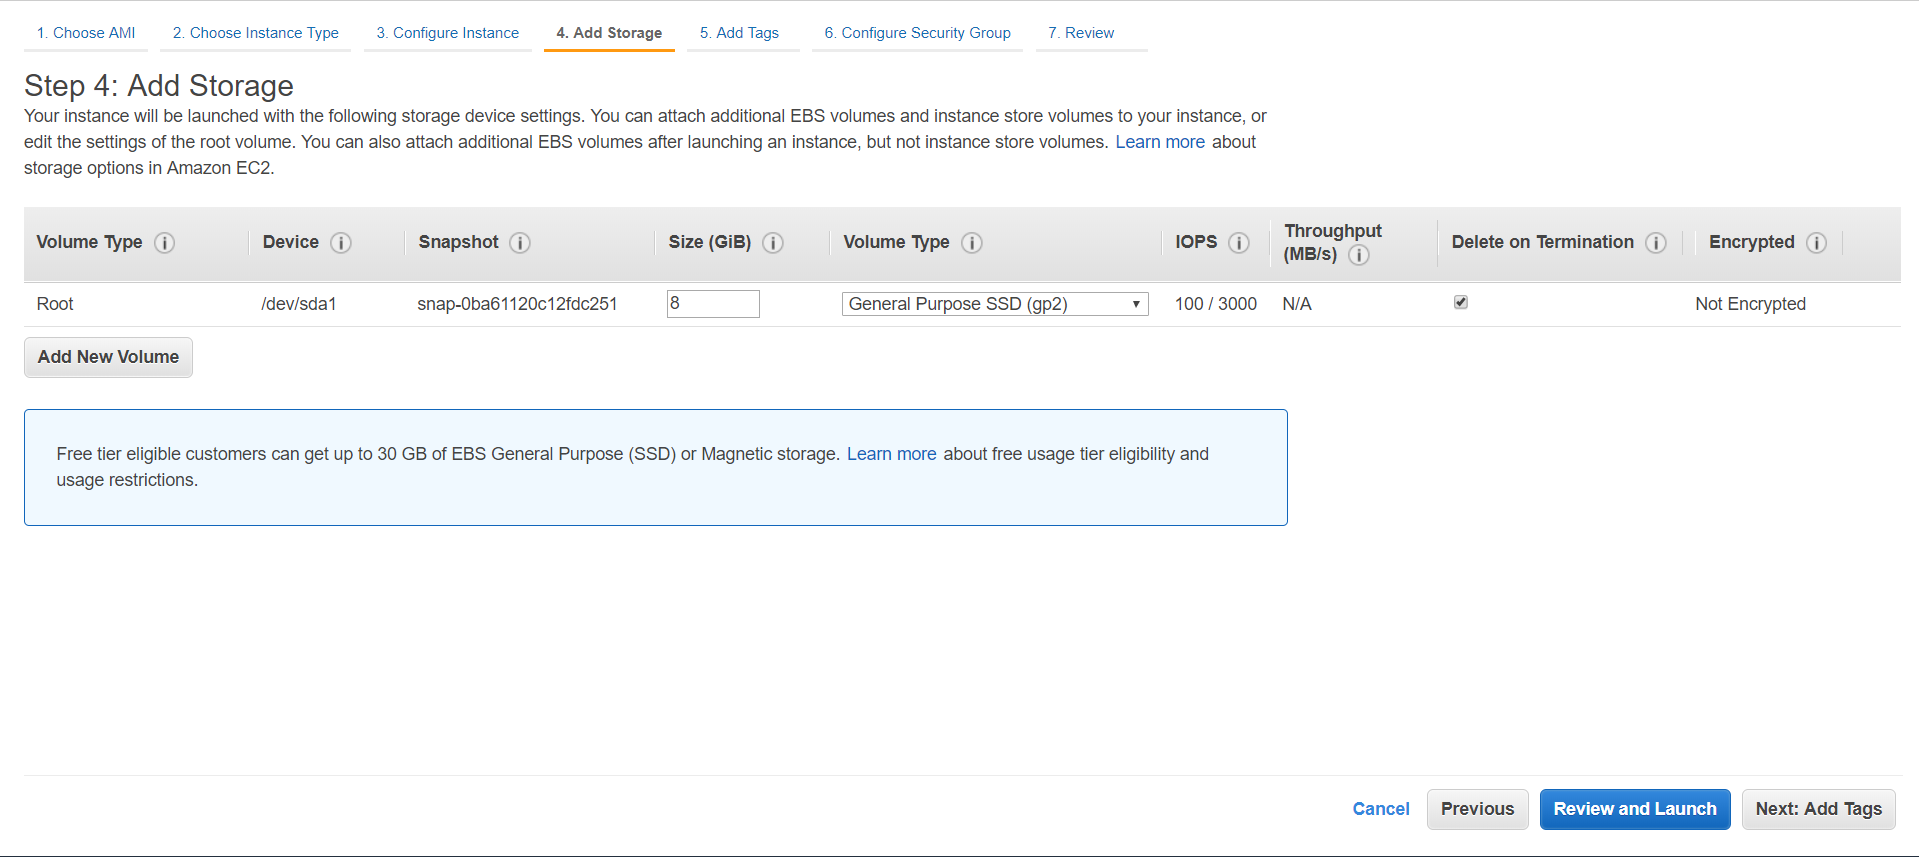
Task: Click Review and Launch button
Action: pos(1635,809)
